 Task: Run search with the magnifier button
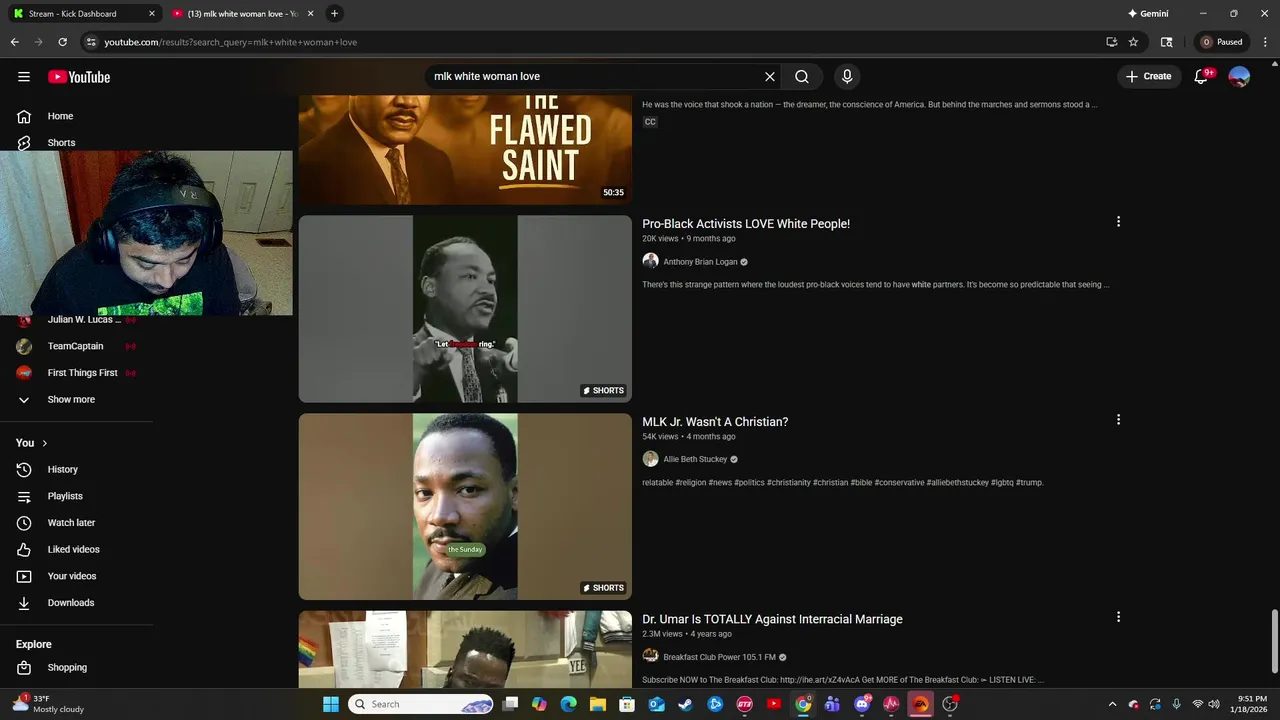tap(802, 77)
